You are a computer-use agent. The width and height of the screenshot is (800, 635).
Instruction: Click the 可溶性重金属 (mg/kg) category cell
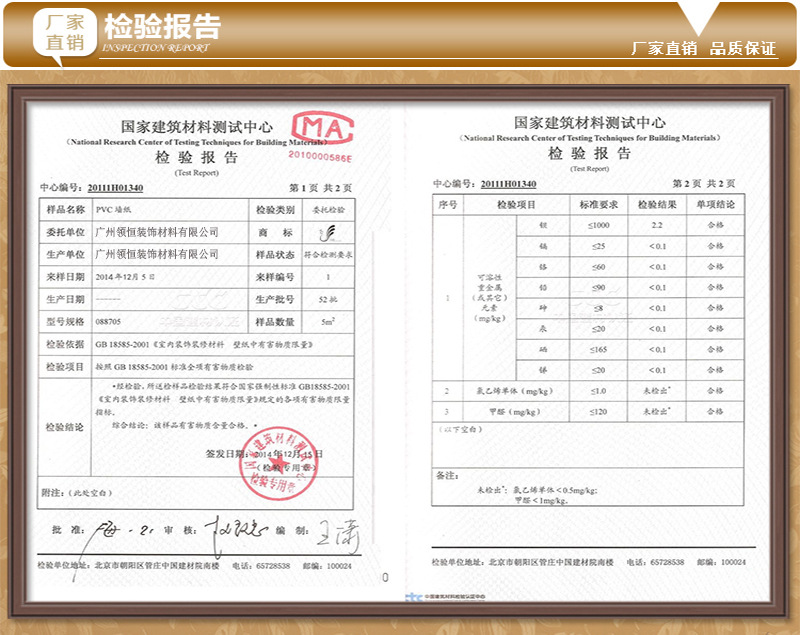tap(490, 298)
